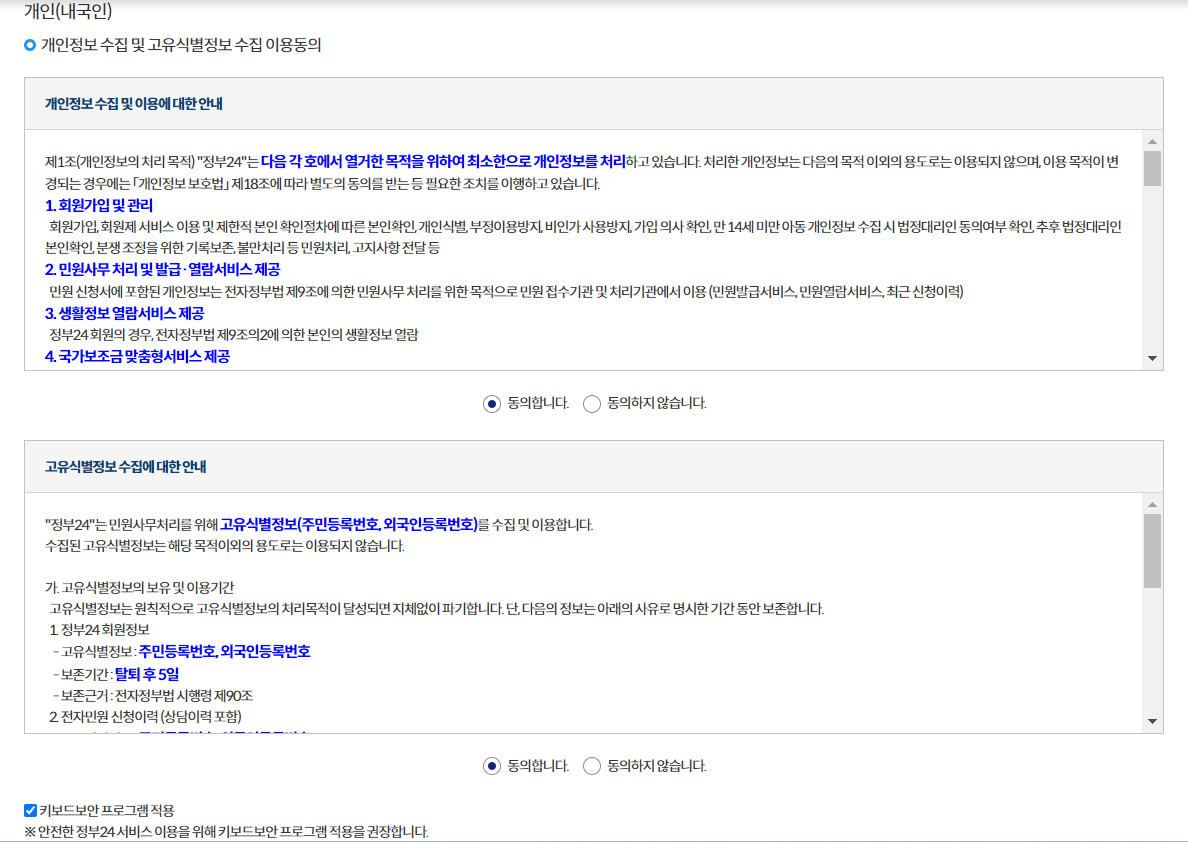Viewport: 1188px width, 842px height.
Task: Click the '키보드보안 프로그램 적용' label text
Action: (108, 810)
